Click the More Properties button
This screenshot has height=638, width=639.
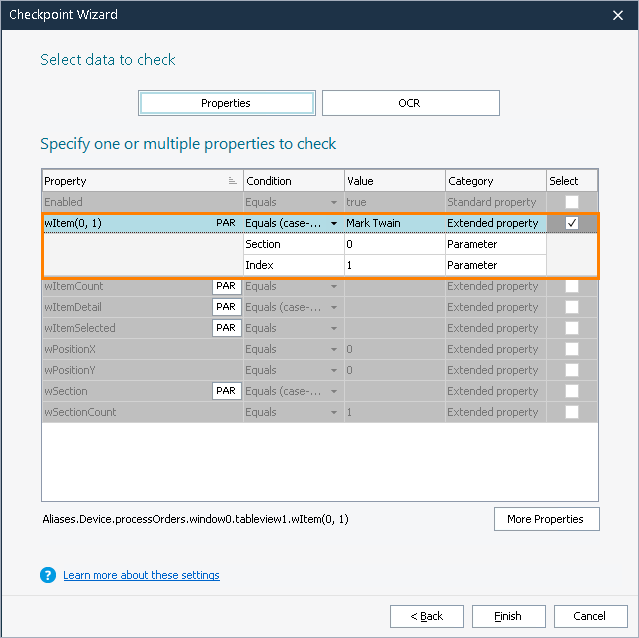click(x=546, y=519)
